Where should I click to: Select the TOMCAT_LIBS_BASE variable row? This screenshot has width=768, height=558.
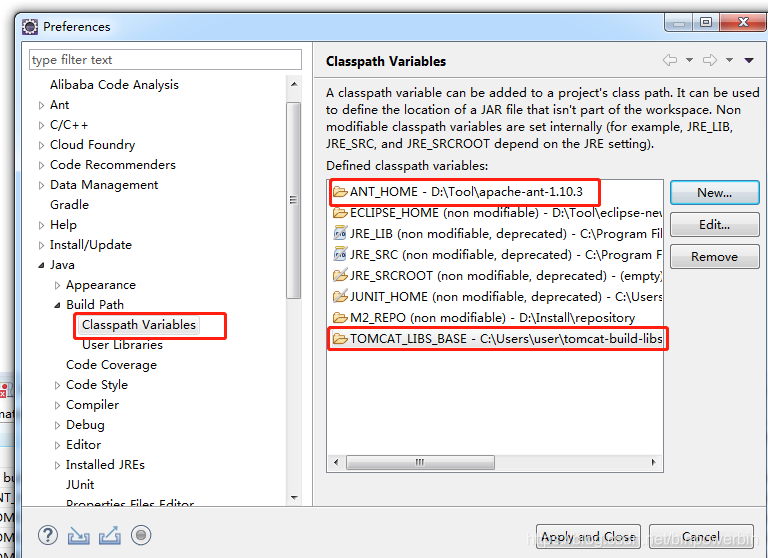[x=495, y=339]
